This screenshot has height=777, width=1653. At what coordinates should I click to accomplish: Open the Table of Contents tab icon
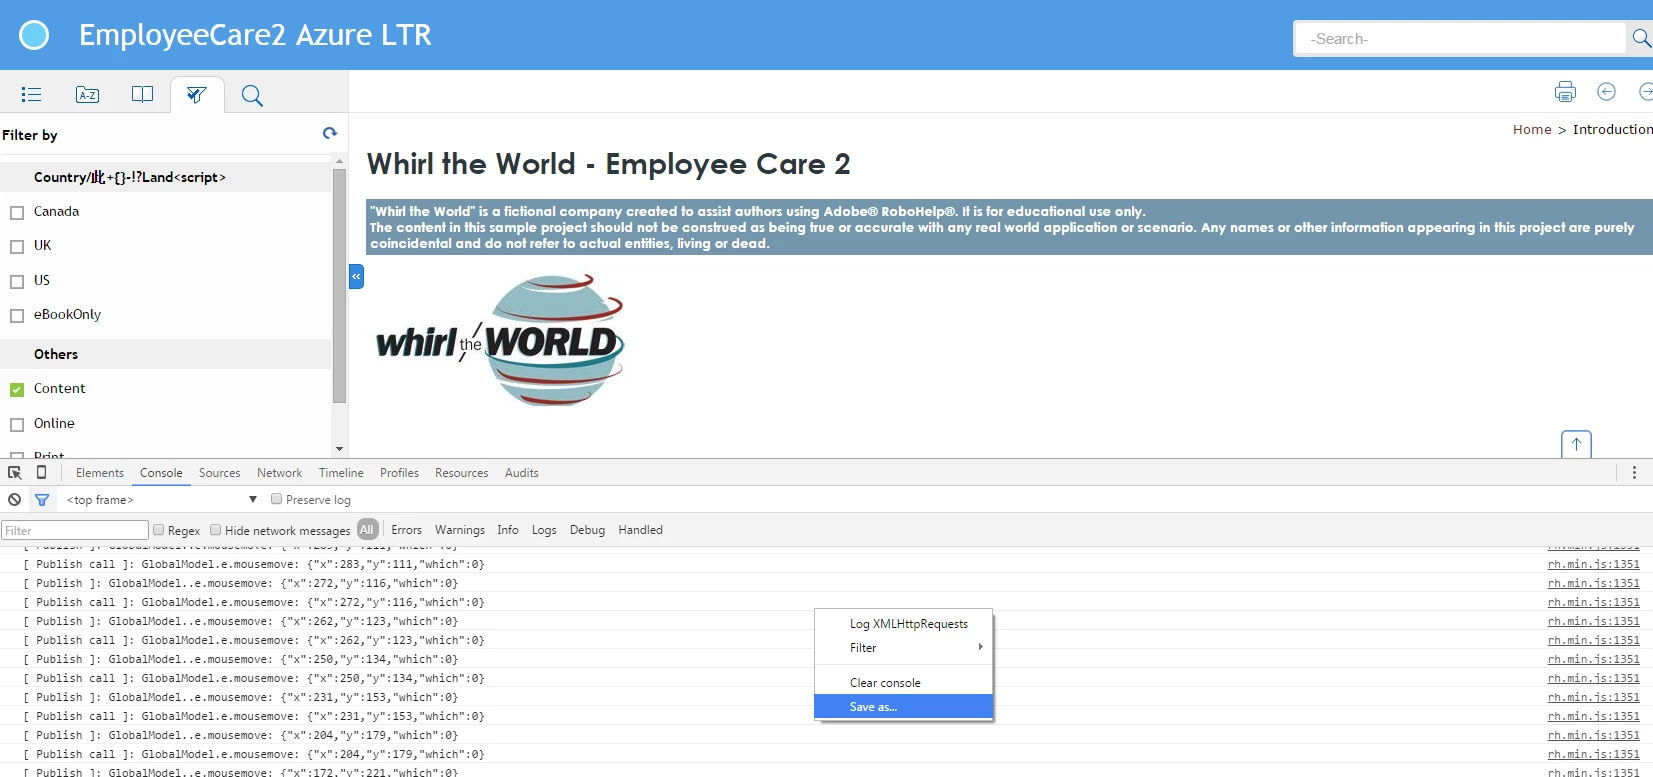pos(31,95)
